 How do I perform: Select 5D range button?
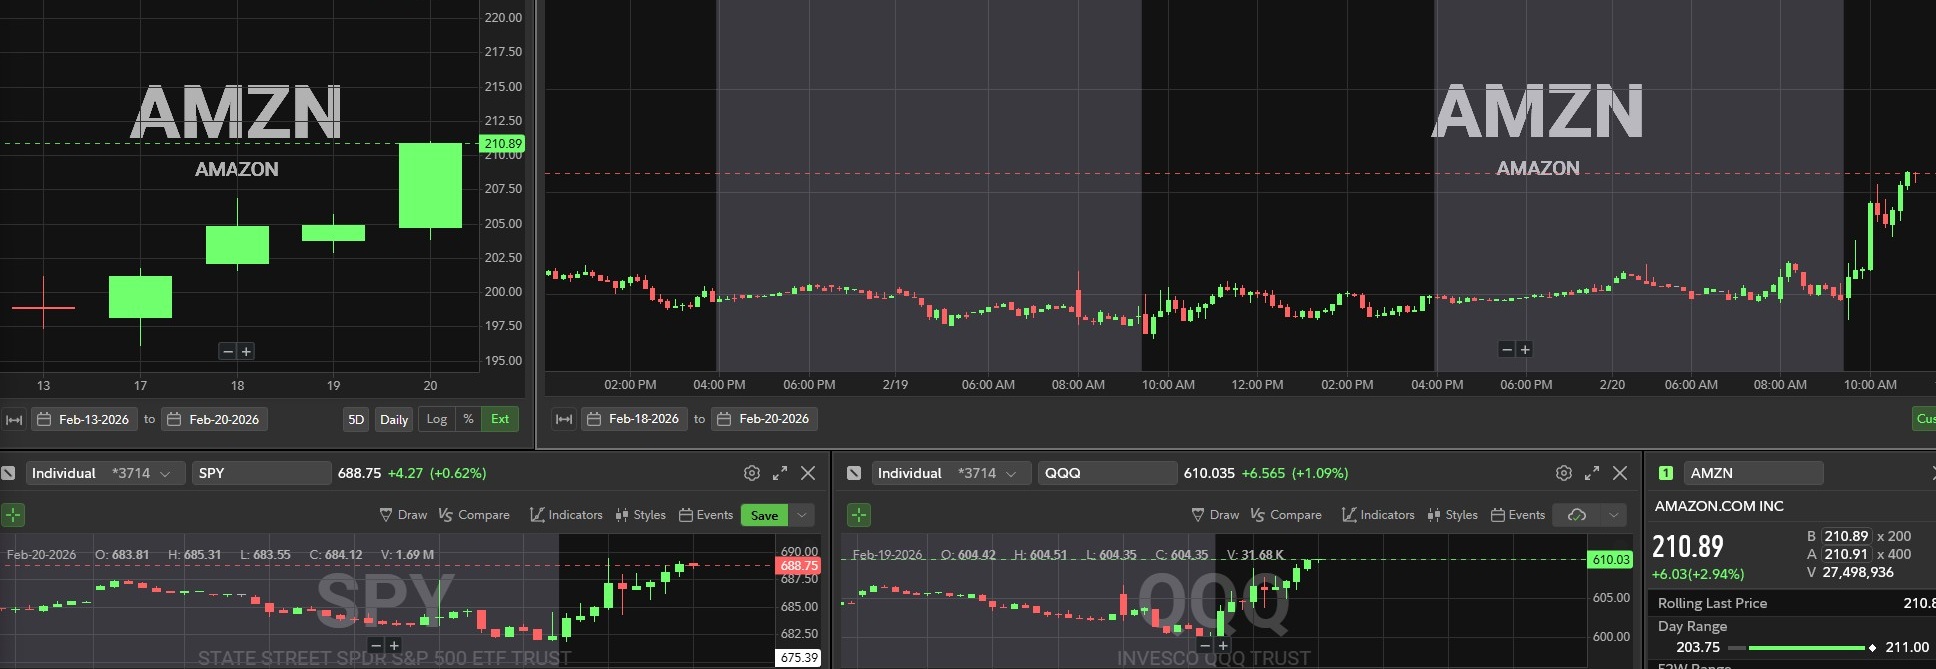(x=356, y=419)
